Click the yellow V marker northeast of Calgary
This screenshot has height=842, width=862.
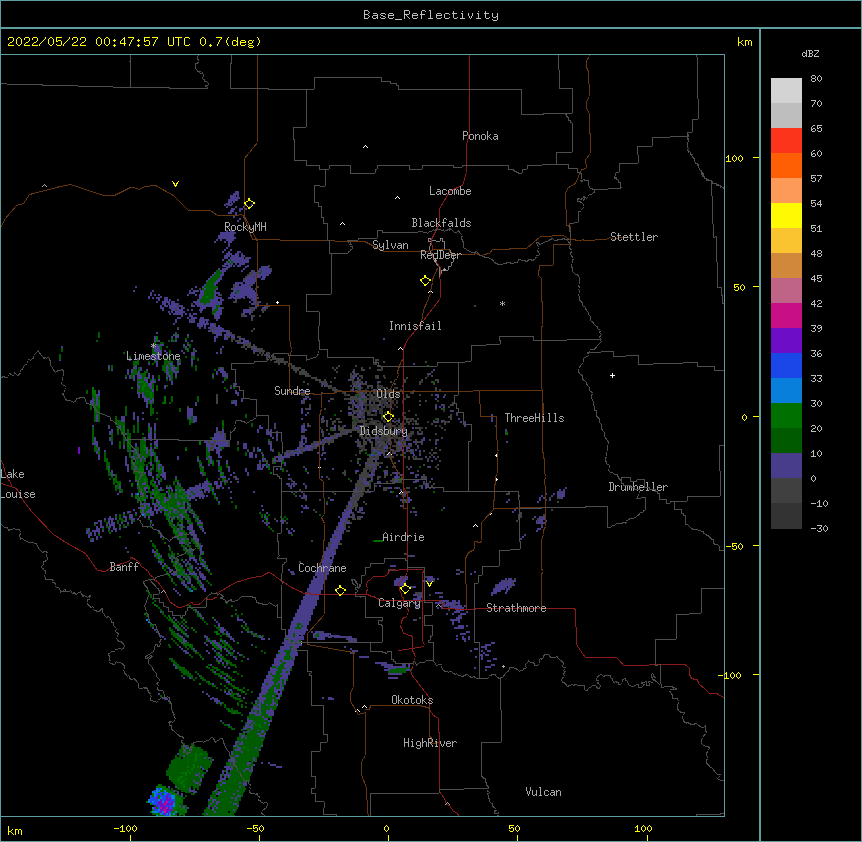click(x=429, y=584)
